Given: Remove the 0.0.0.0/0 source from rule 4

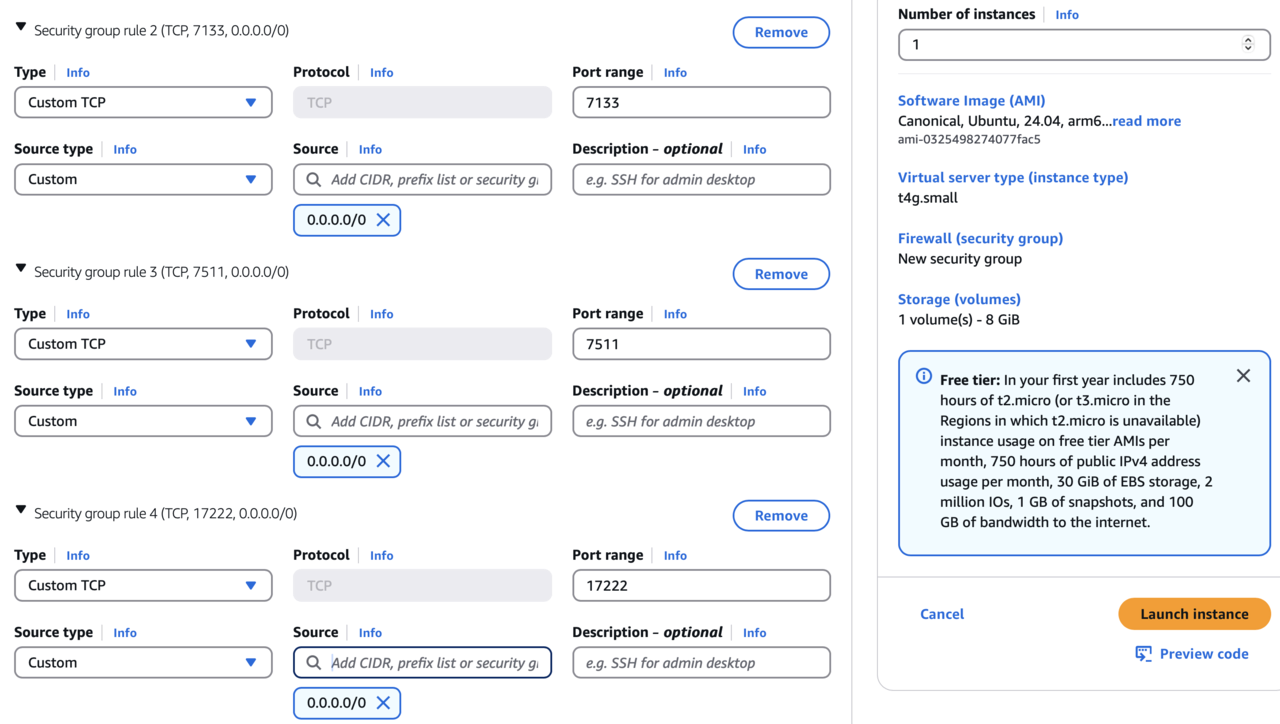Looking at the screenshot, I should [x=383, y=703].
